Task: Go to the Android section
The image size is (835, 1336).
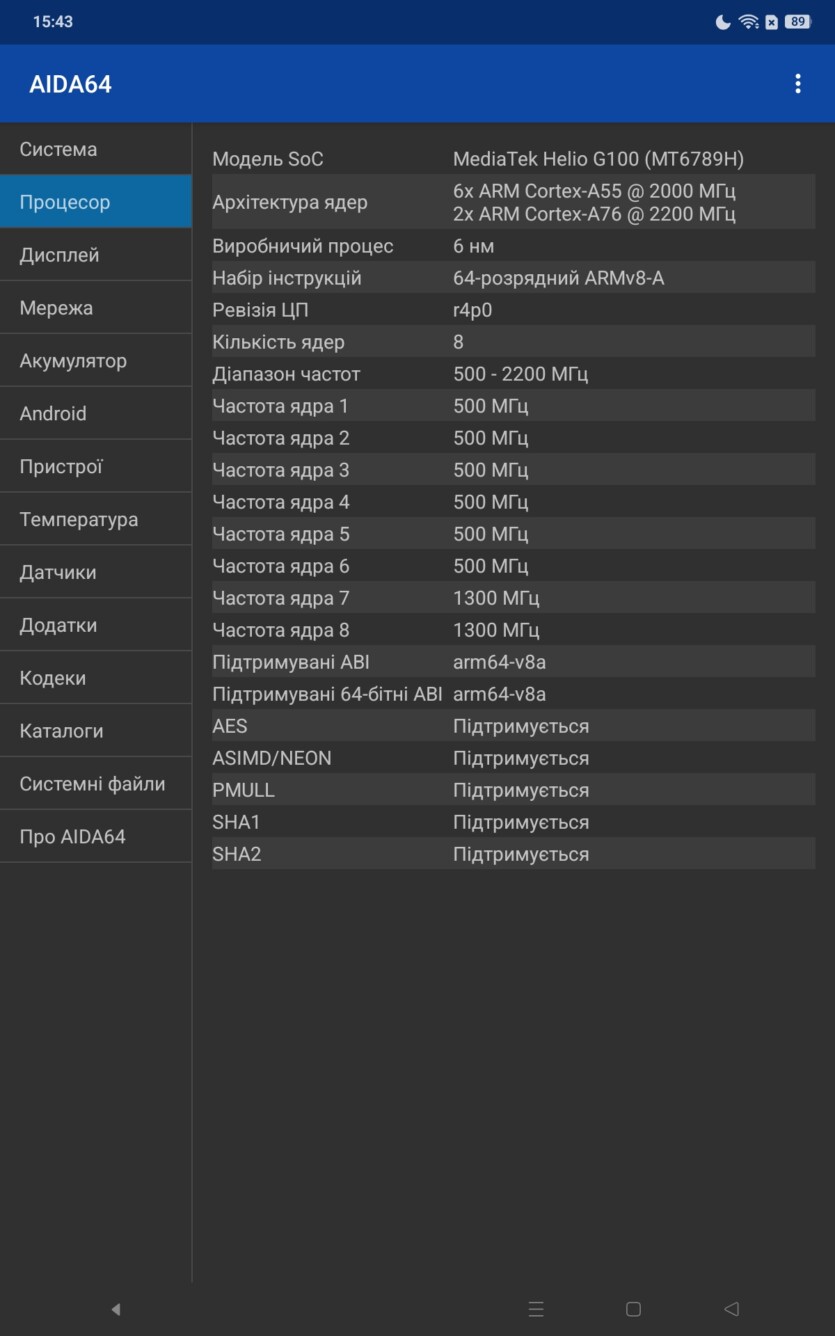Action: [x=96, y=413]
